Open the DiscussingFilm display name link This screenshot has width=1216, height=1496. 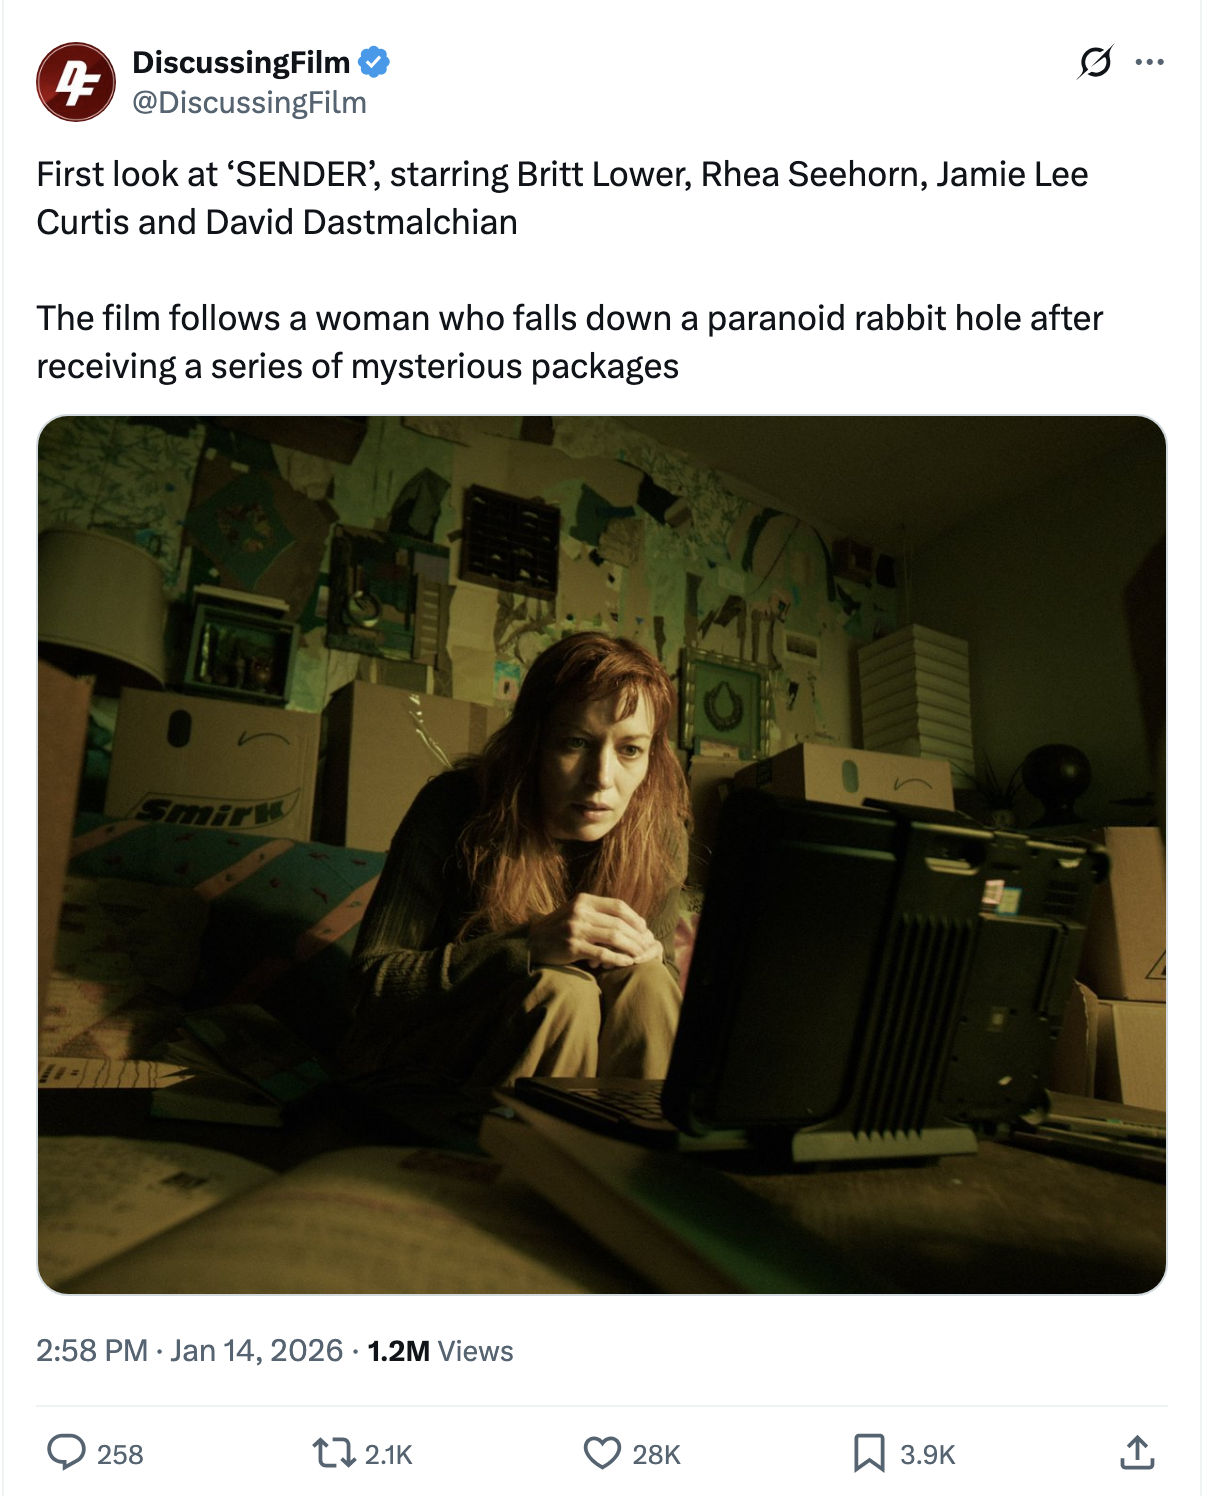tap(241, 62)
